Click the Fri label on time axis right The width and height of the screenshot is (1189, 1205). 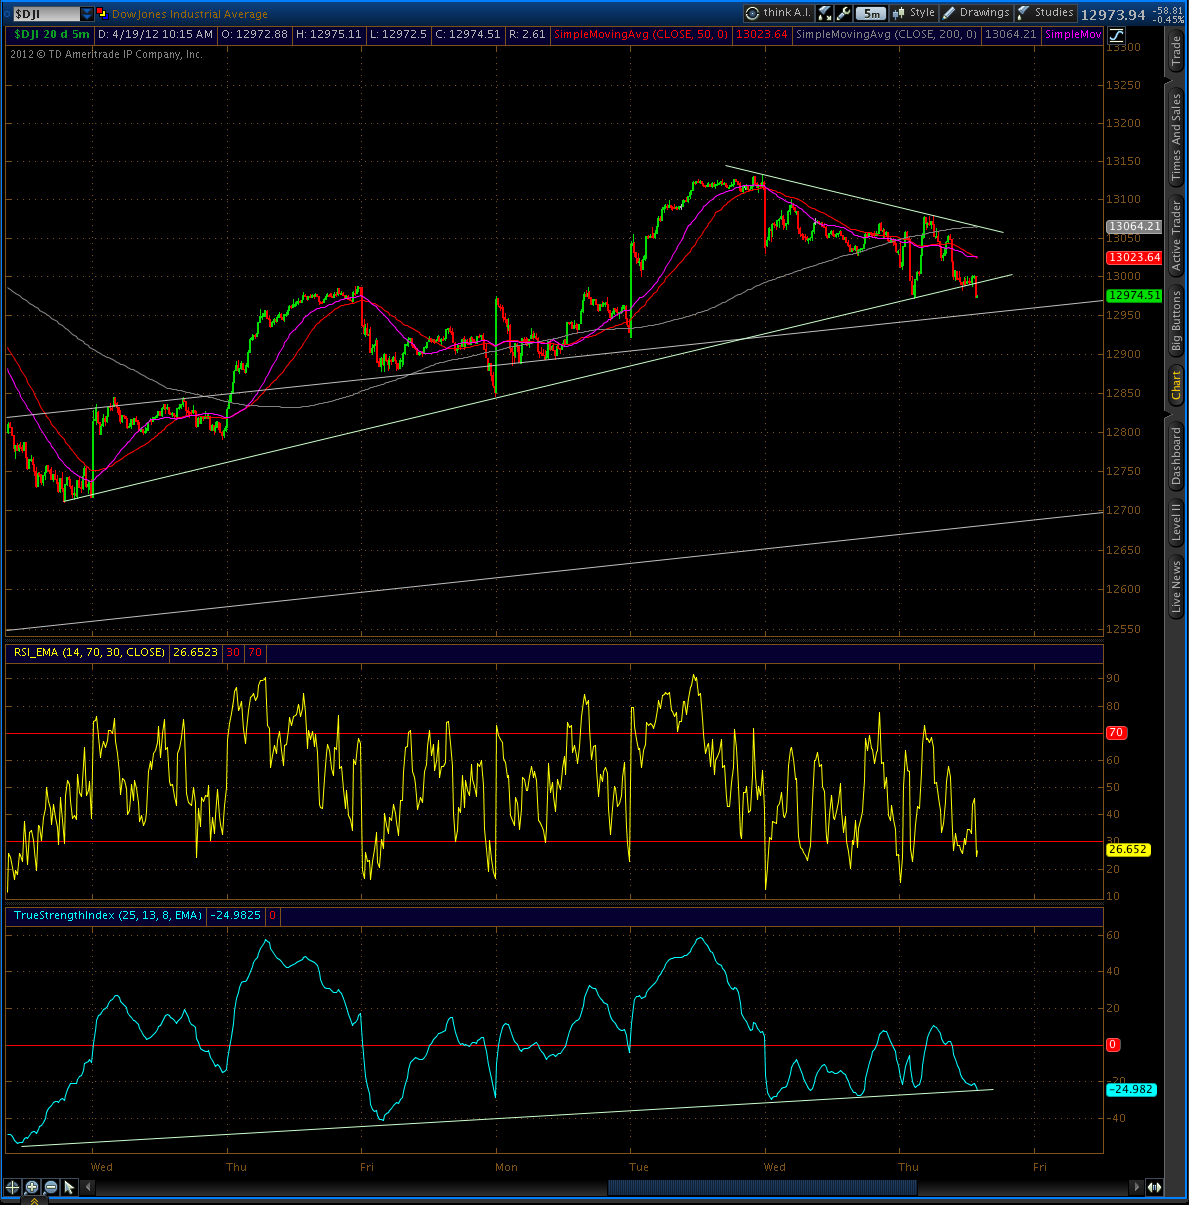[x=1040, y=1167]
